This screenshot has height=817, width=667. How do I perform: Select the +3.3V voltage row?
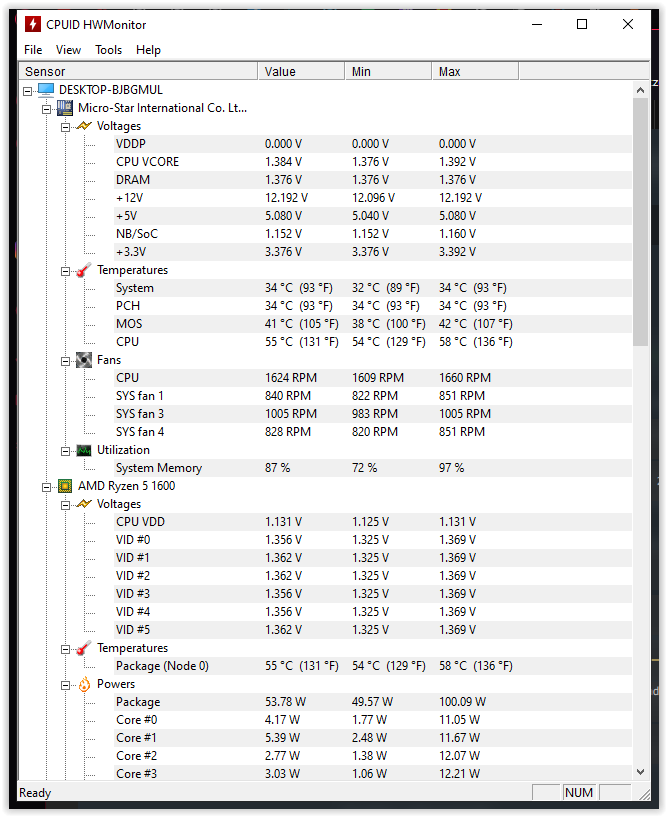click(x=373, y=252)
